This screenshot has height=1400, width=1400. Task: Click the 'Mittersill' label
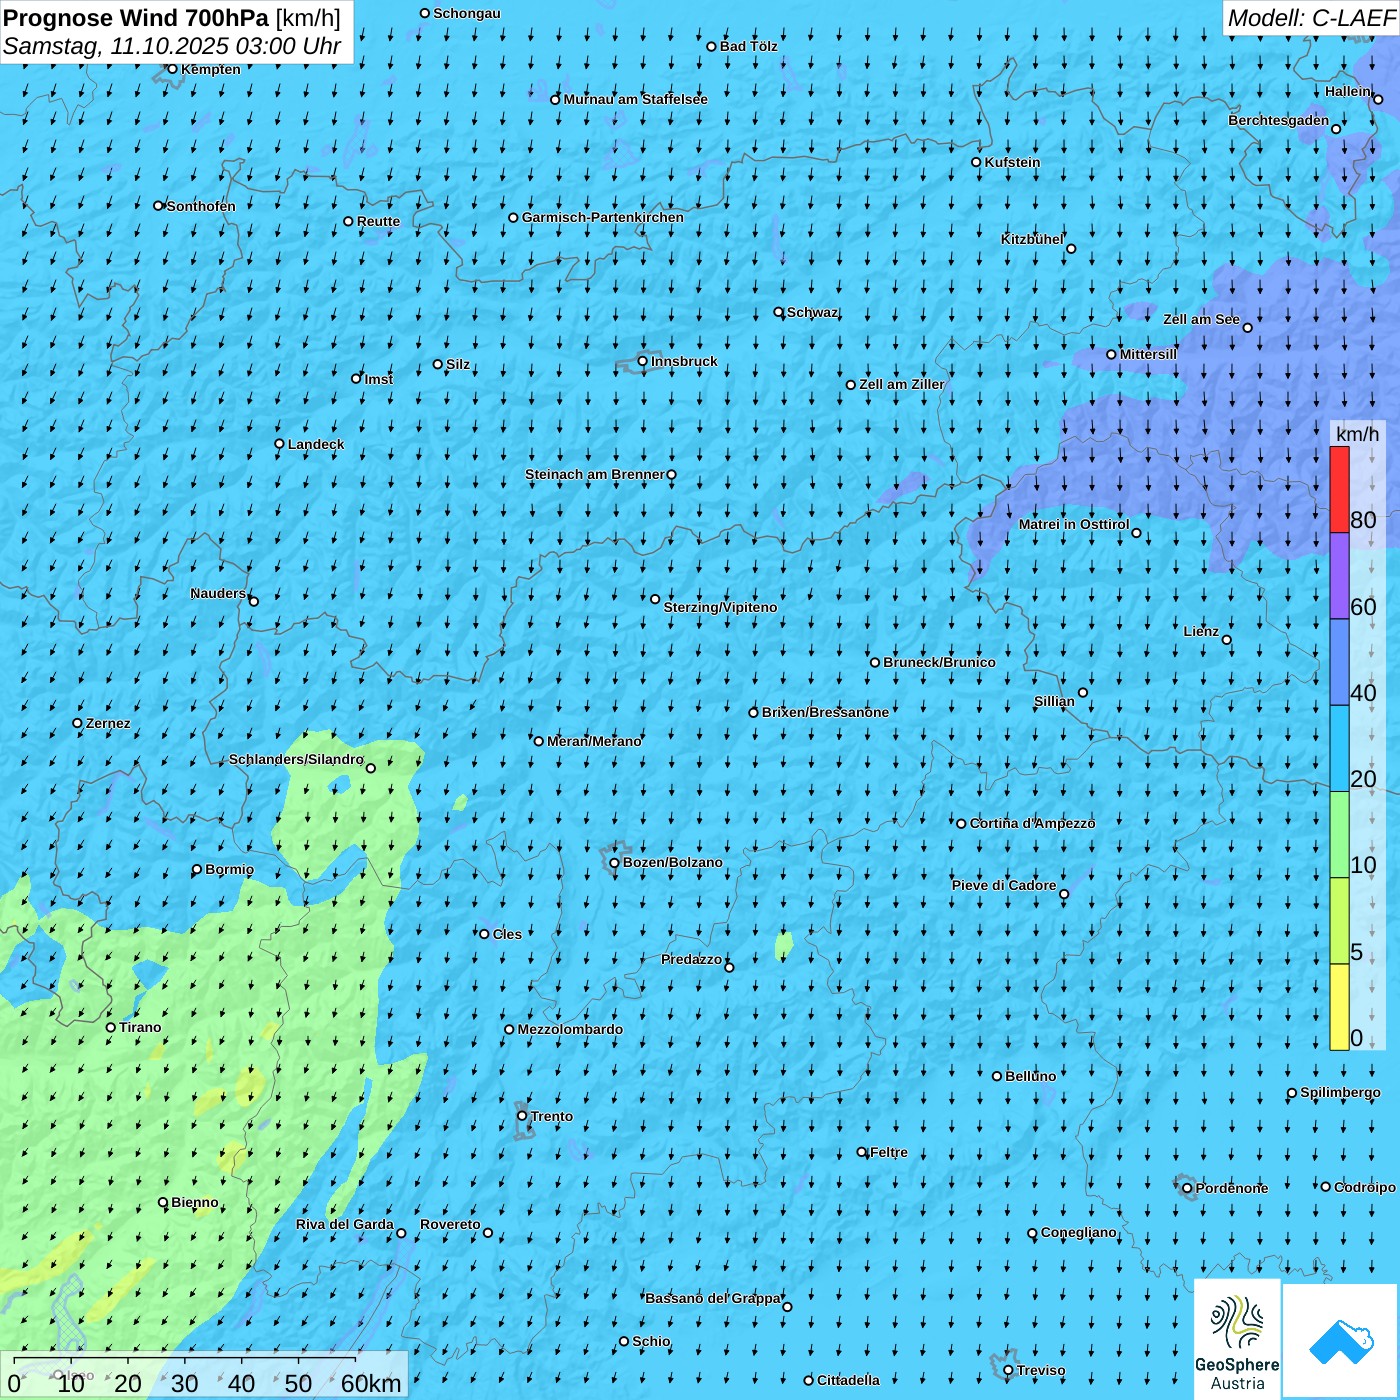[x=1149, y=354]
